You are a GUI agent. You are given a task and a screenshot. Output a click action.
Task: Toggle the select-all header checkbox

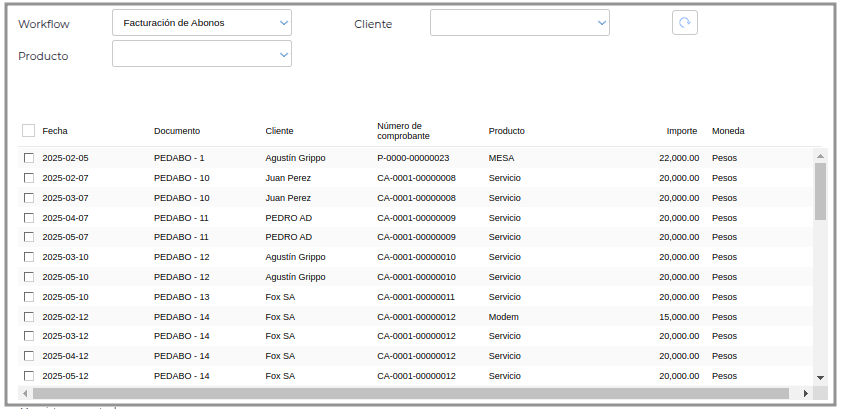[28, 131]
